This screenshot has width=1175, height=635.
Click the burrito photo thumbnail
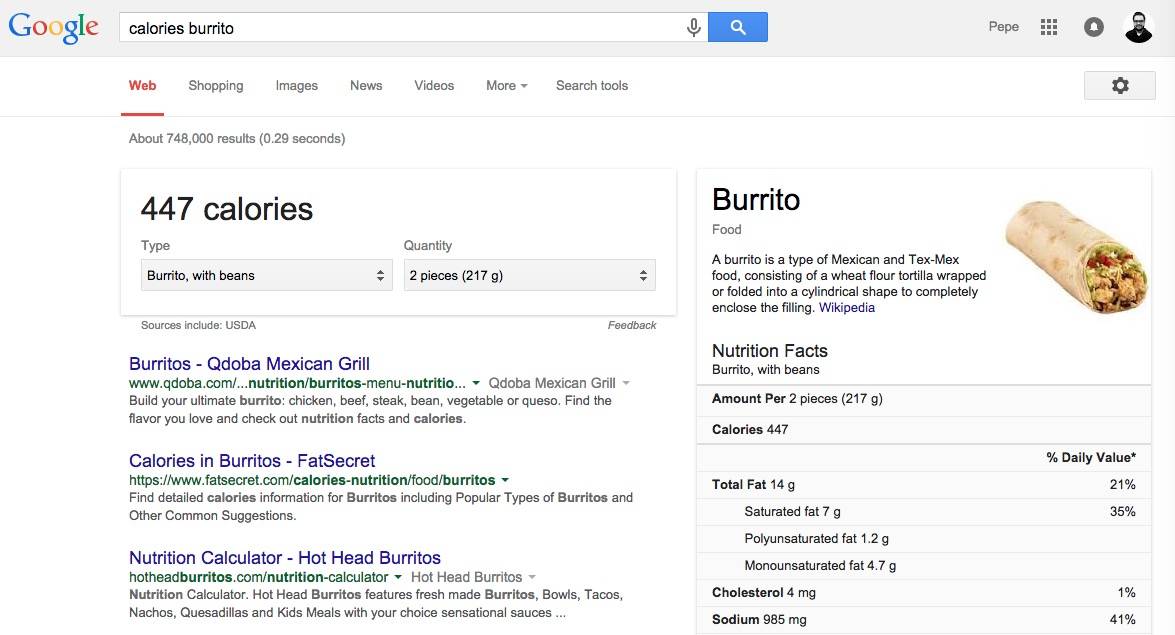1076,256
